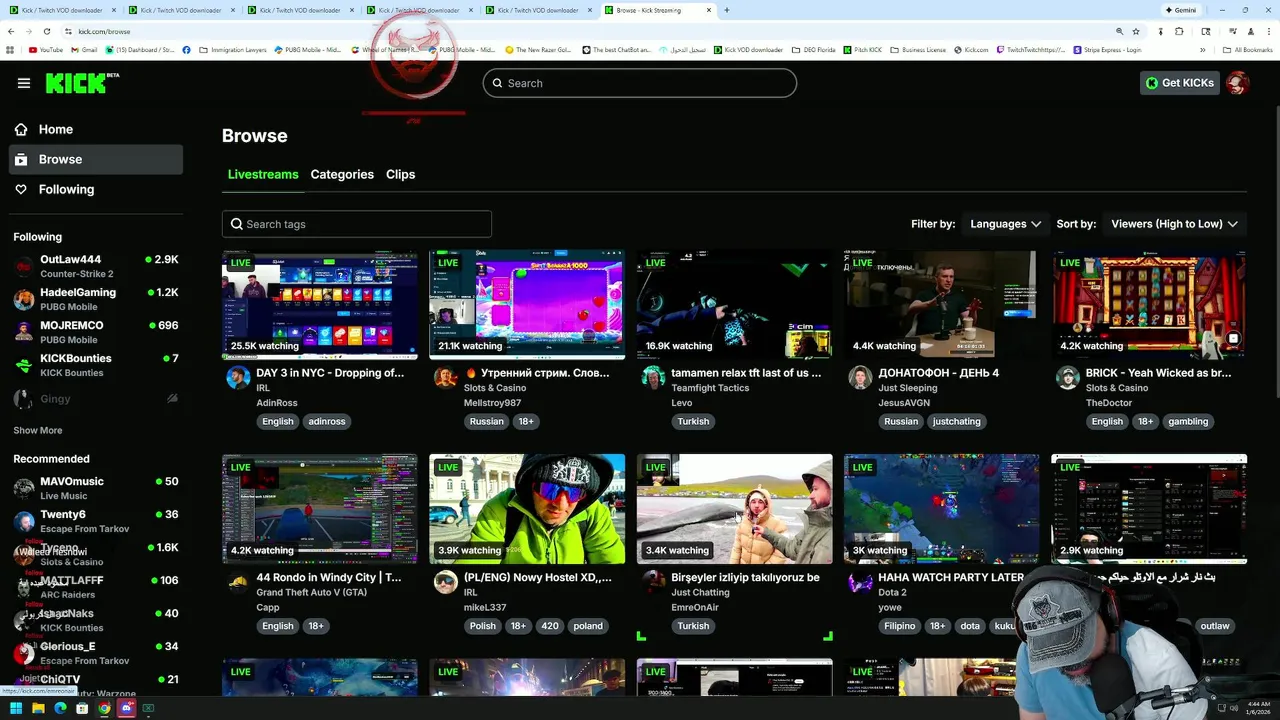Expand Show More in Following list
The width and height of the screenshot is (1280, 720).
coord(38,430)
